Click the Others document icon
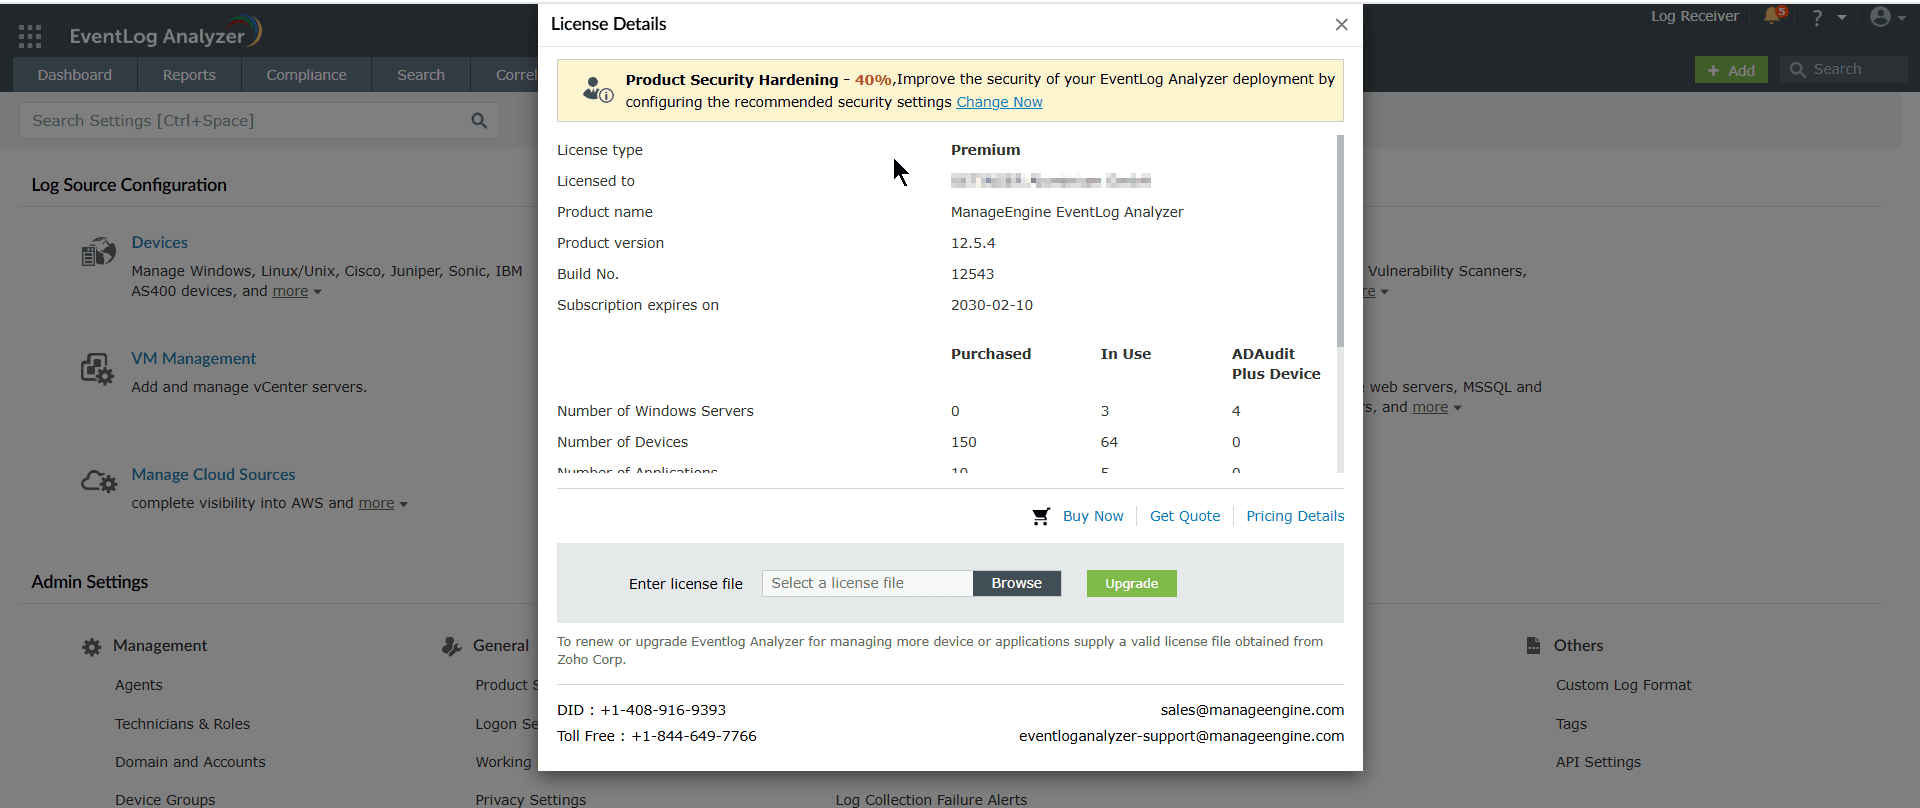Viewport: 1920px width, 808px height. pos(1533,646)
